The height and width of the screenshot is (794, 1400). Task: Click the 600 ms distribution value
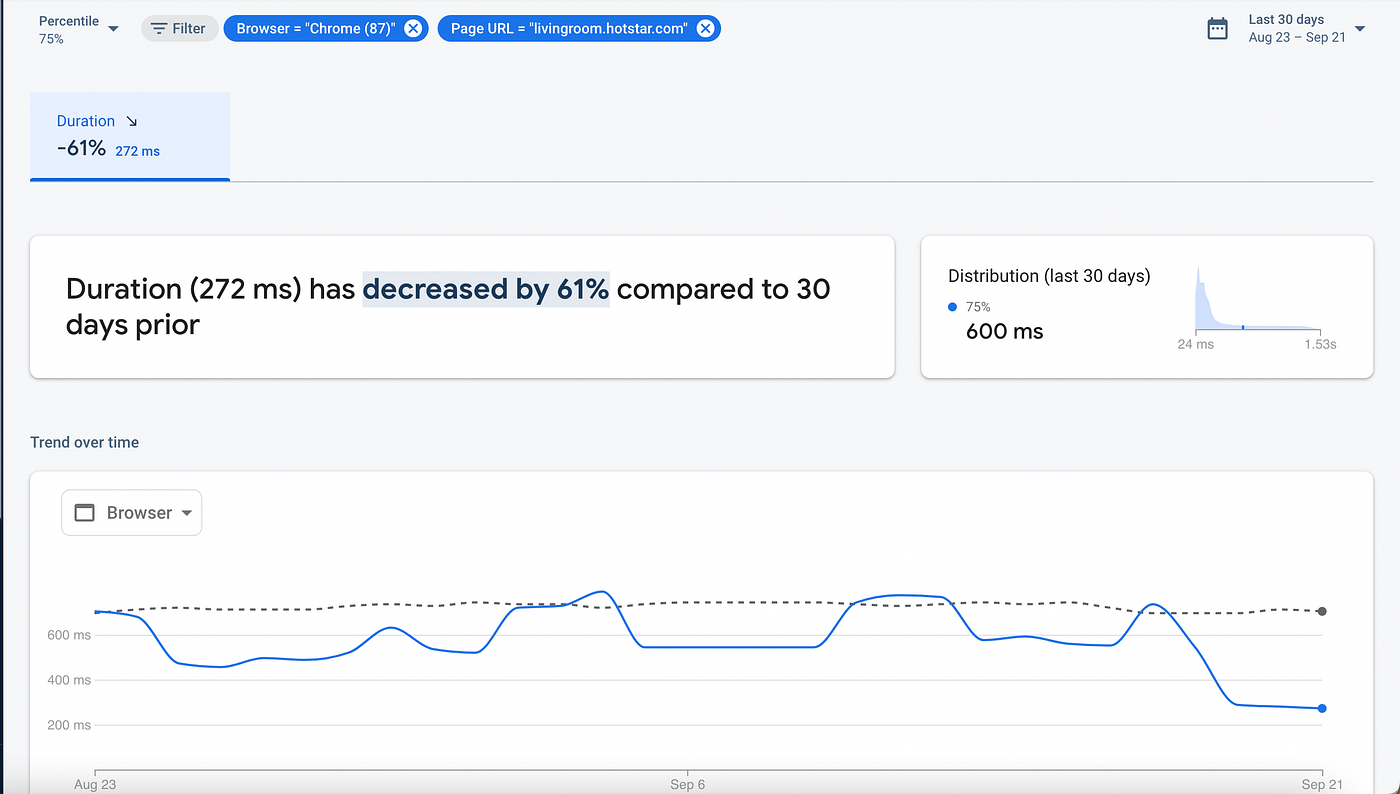click(x=1004, y=332)
